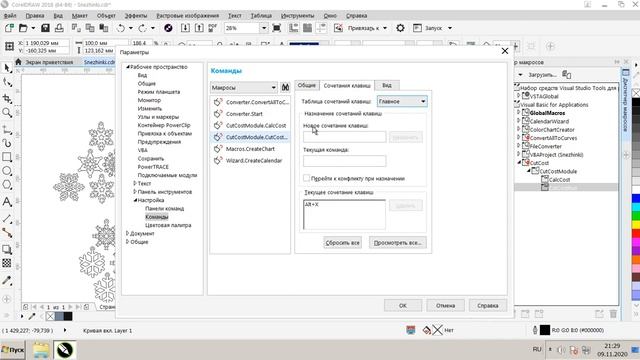This screenshot has height=360, width=640.
Task: Select the Connector tool
Action: [7, 233]
